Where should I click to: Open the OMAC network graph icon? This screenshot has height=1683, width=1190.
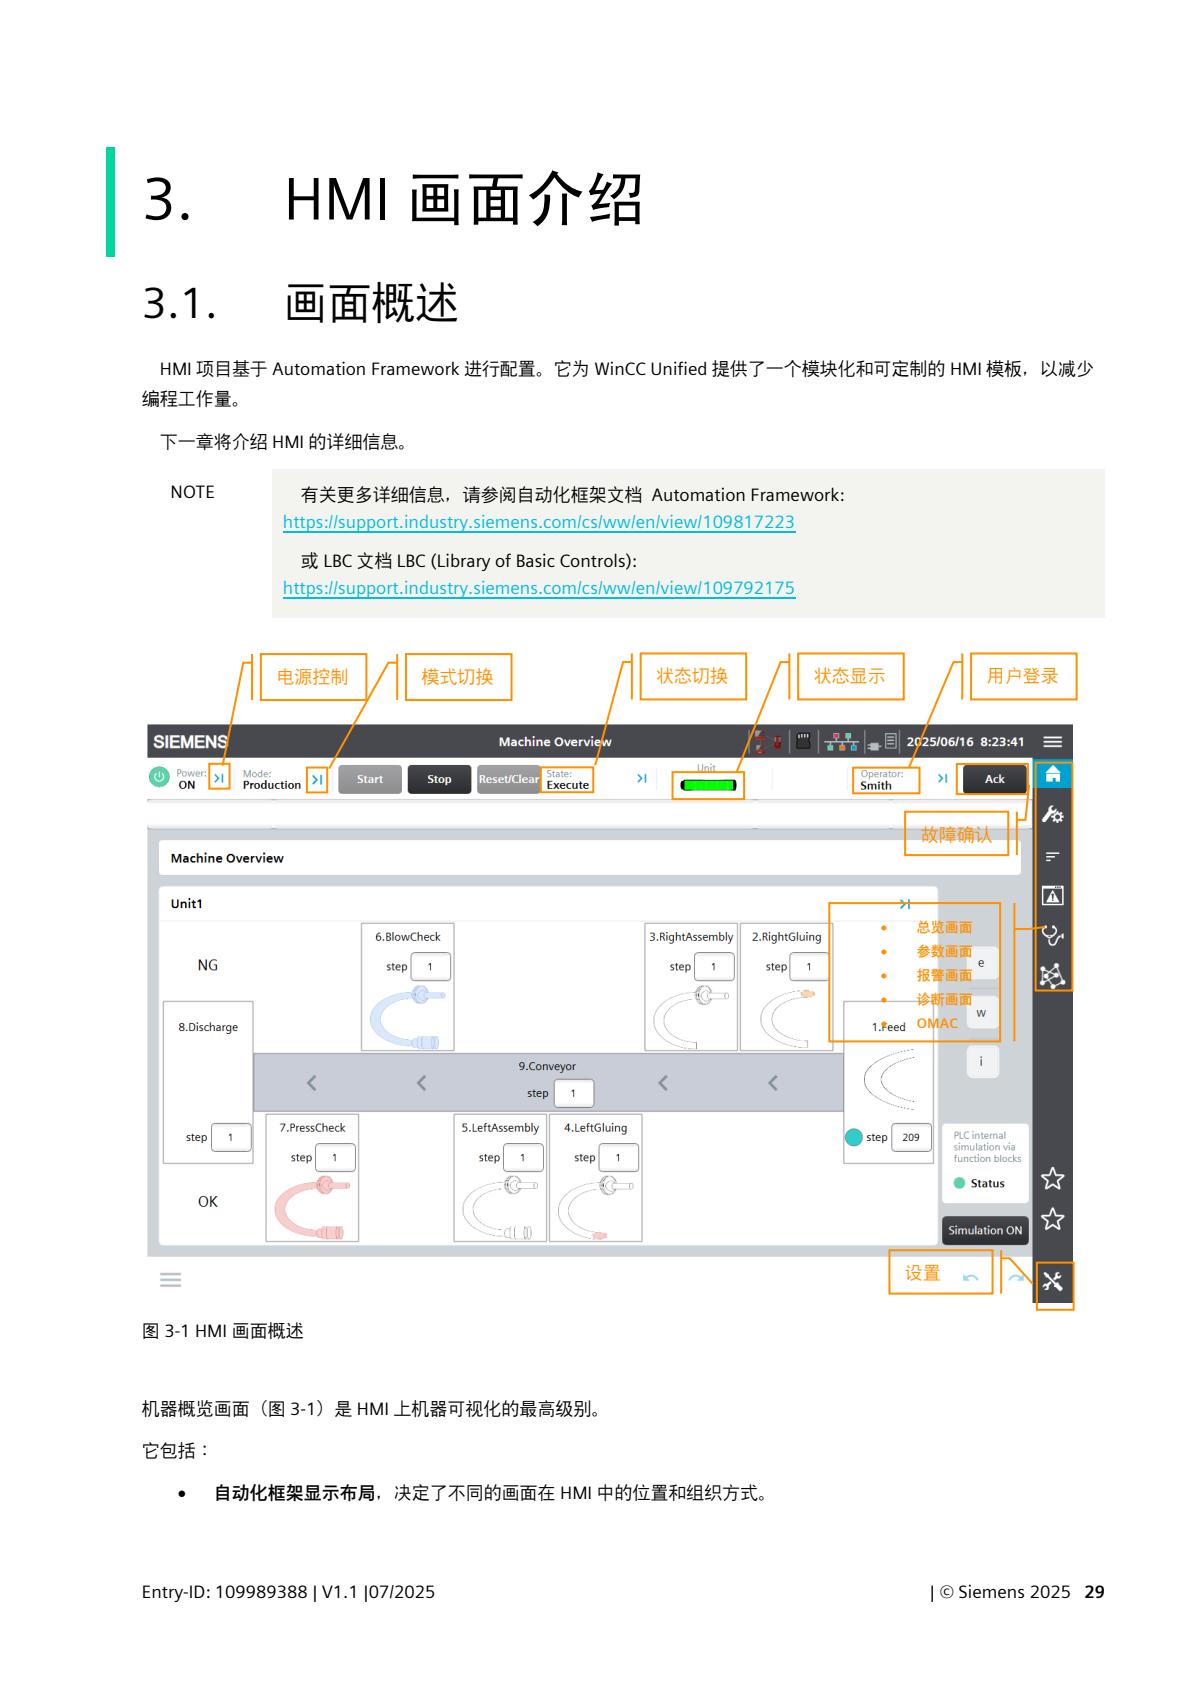1052,975
